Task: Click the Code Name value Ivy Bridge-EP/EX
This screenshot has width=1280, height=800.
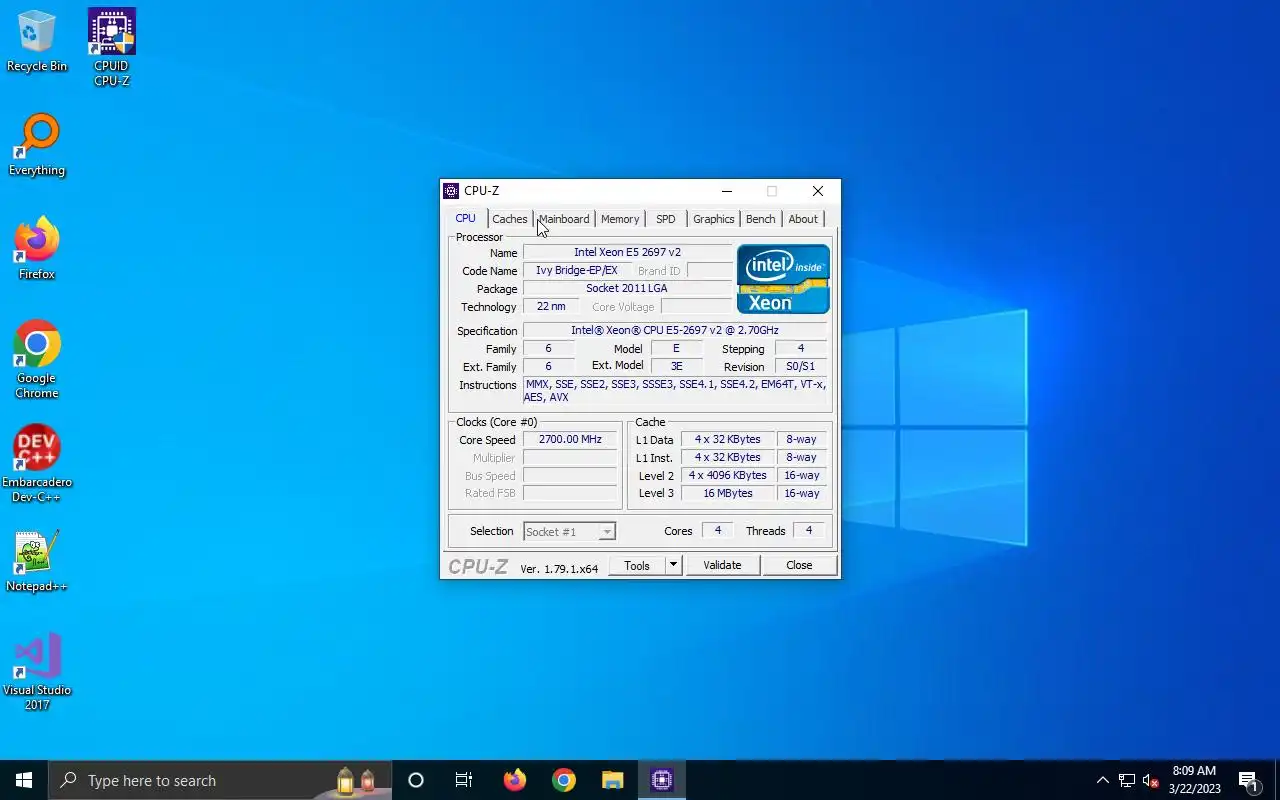Action: 577,270
